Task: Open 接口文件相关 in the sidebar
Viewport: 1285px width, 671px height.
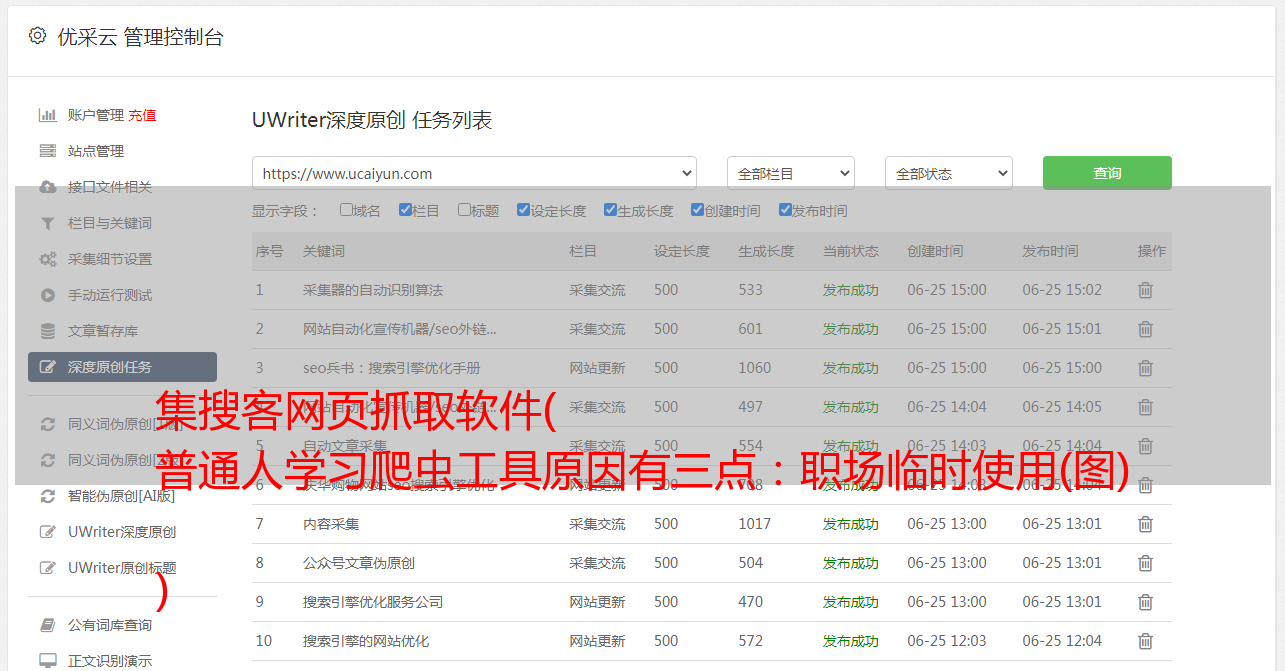Action: pos(110,187)
